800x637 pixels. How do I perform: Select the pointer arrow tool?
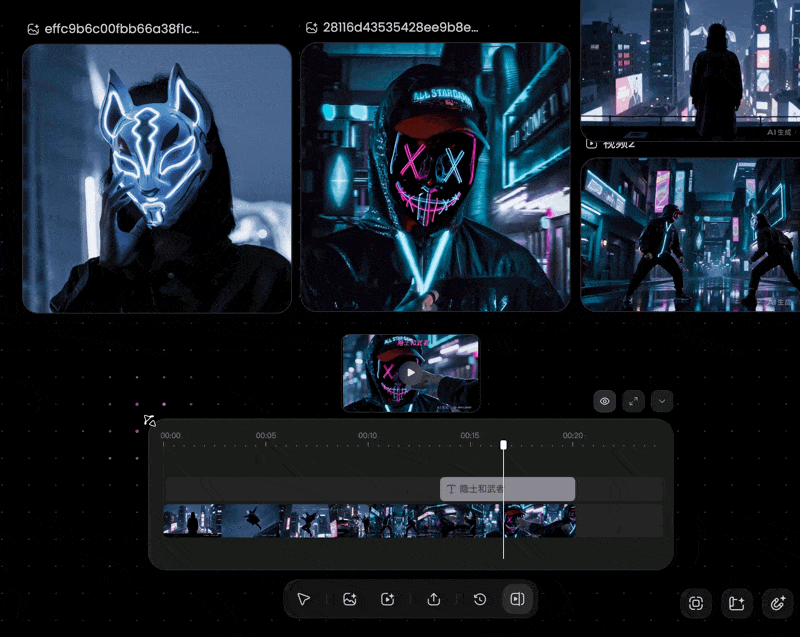tap(303, 599)
